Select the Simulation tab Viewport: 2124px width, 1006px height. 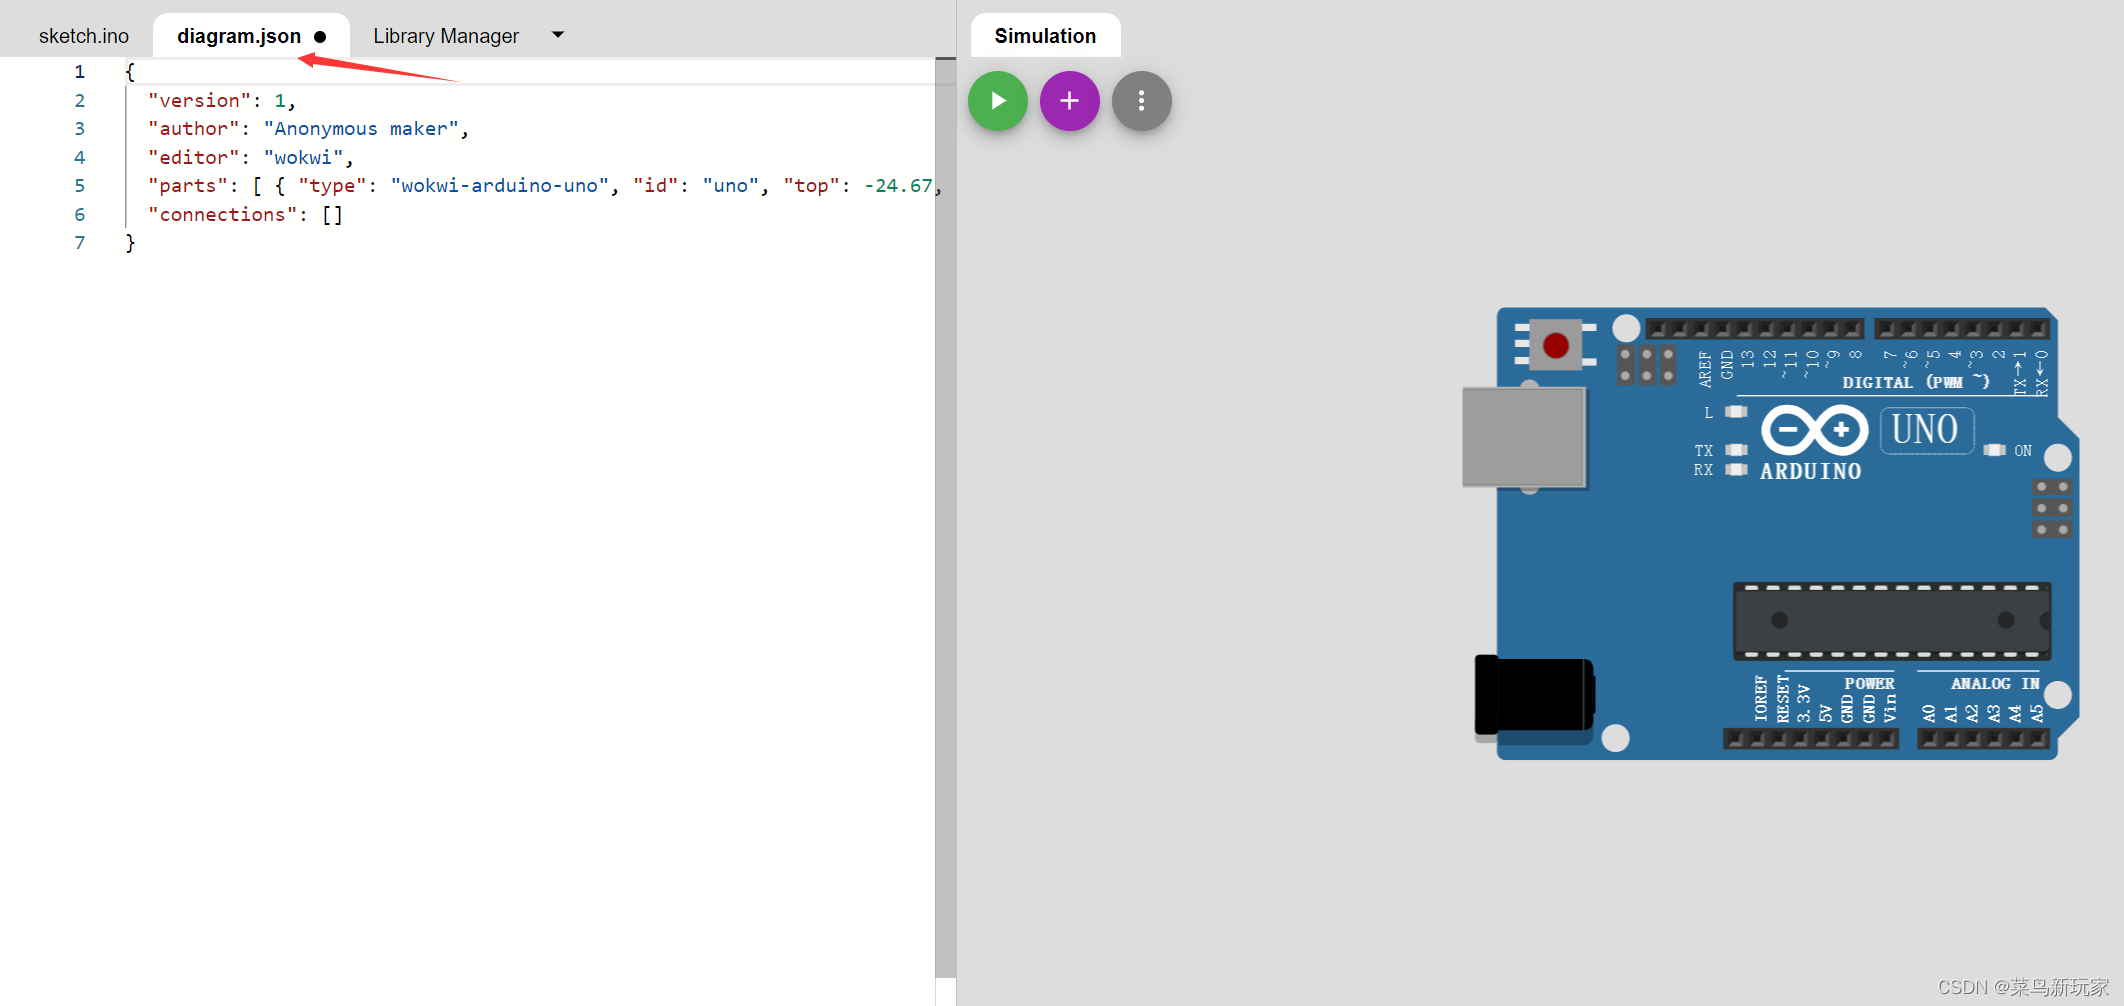coord(1045,36)
